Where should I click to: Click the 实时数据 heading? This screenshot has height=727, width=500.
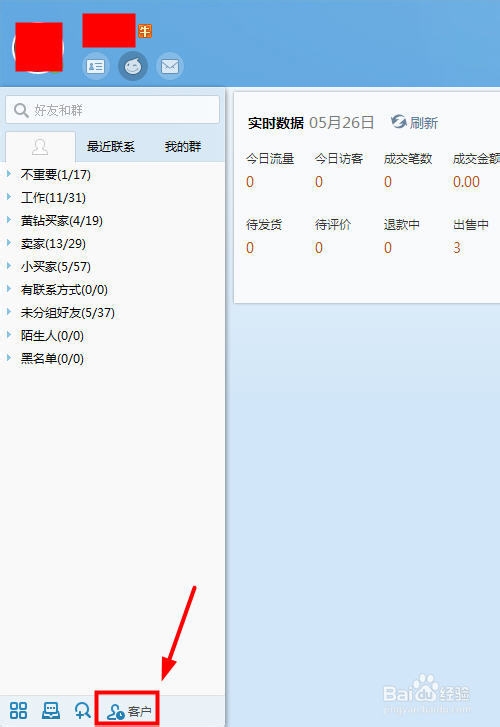click(x=276, y=123)
